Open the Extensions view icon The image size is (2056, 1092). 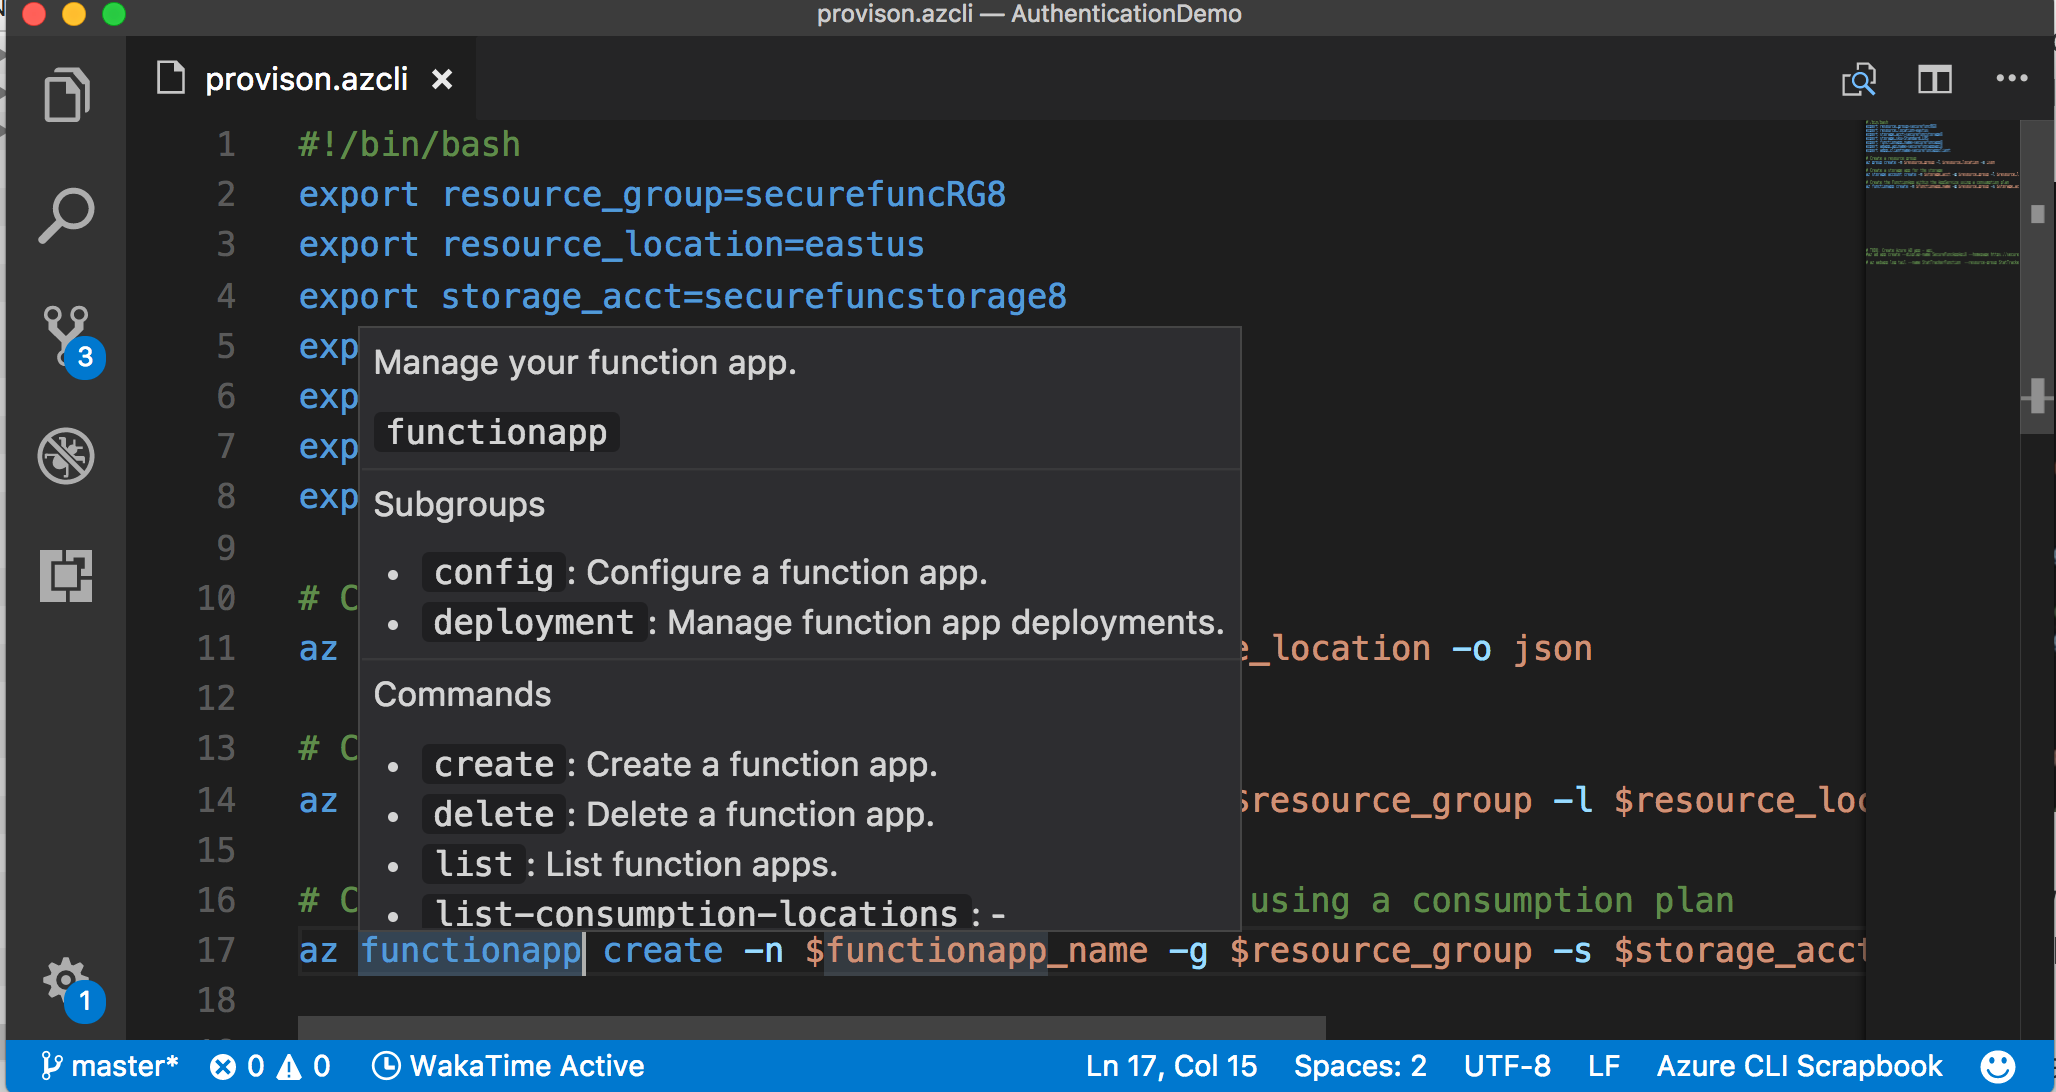[66, 576]
